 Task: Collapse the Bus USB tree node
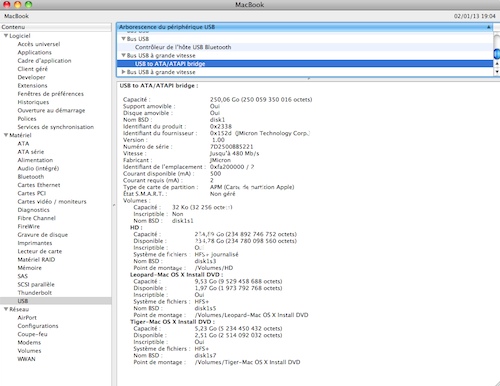pyautogui.click(x=123, y=39)
